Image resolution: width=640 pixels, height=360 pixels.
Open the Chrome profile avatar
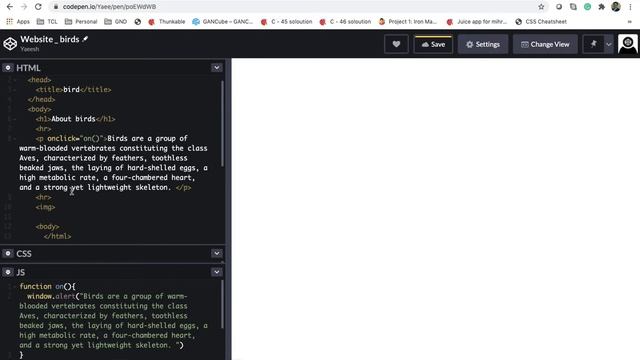616,7
